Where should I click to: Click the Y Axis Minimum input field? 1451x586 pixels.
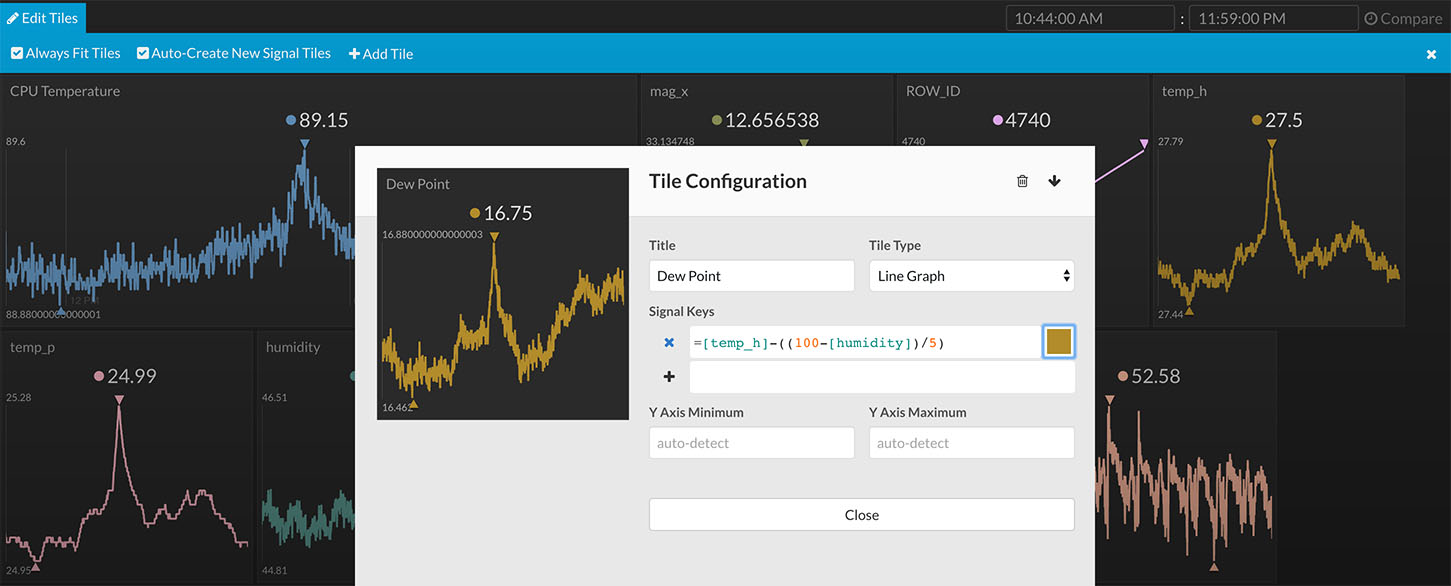click(751, 443)
